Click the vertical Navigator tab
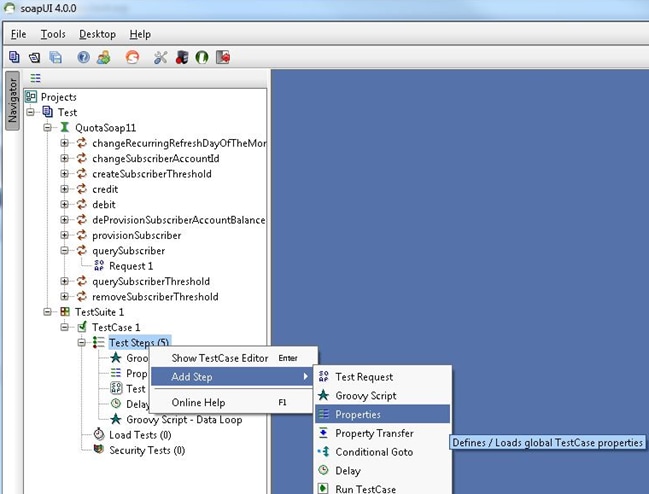This screenshot has width=649, height=494. 12,101
